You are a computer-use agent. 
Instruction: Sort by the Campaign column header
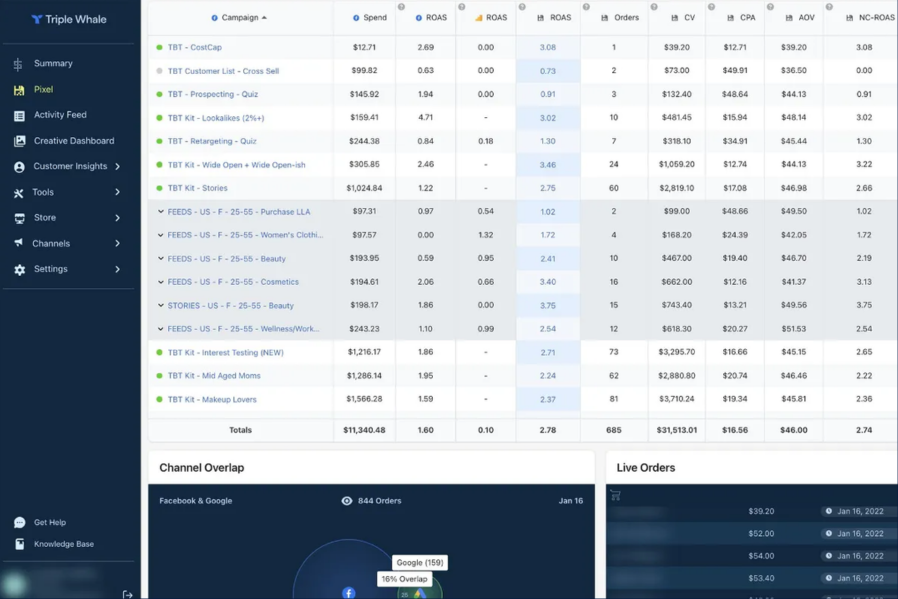(239, 18)
